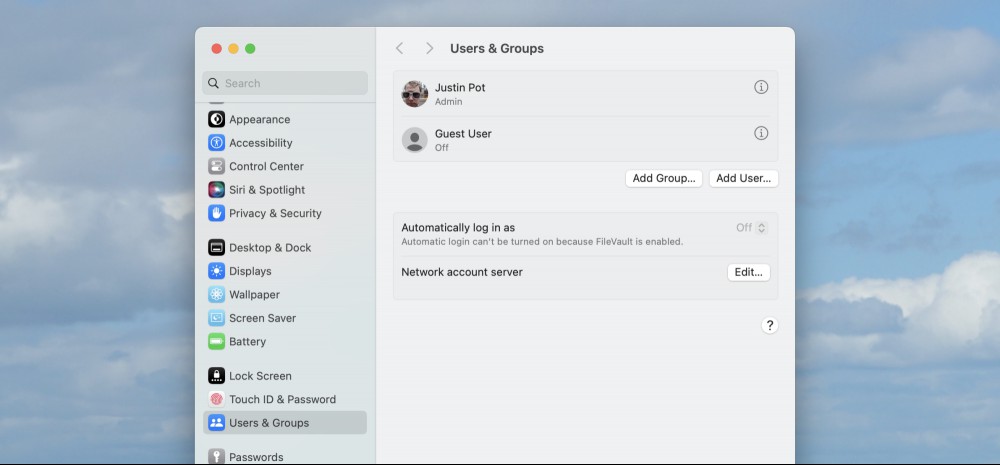
Task: Open Control Center settings pane
Action: tap(267, 166)
